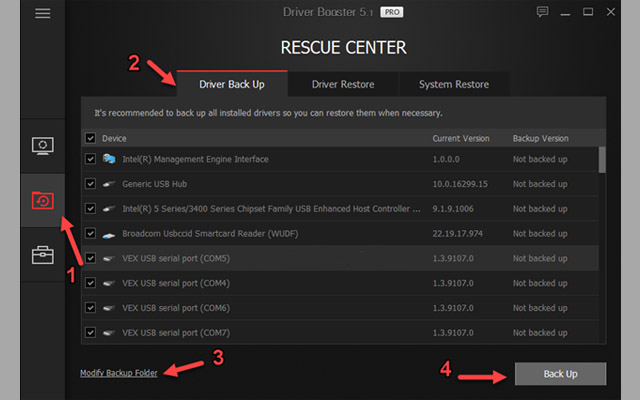640x400 pixels.
Task: Click the Device column header
Action: point(114,138)
